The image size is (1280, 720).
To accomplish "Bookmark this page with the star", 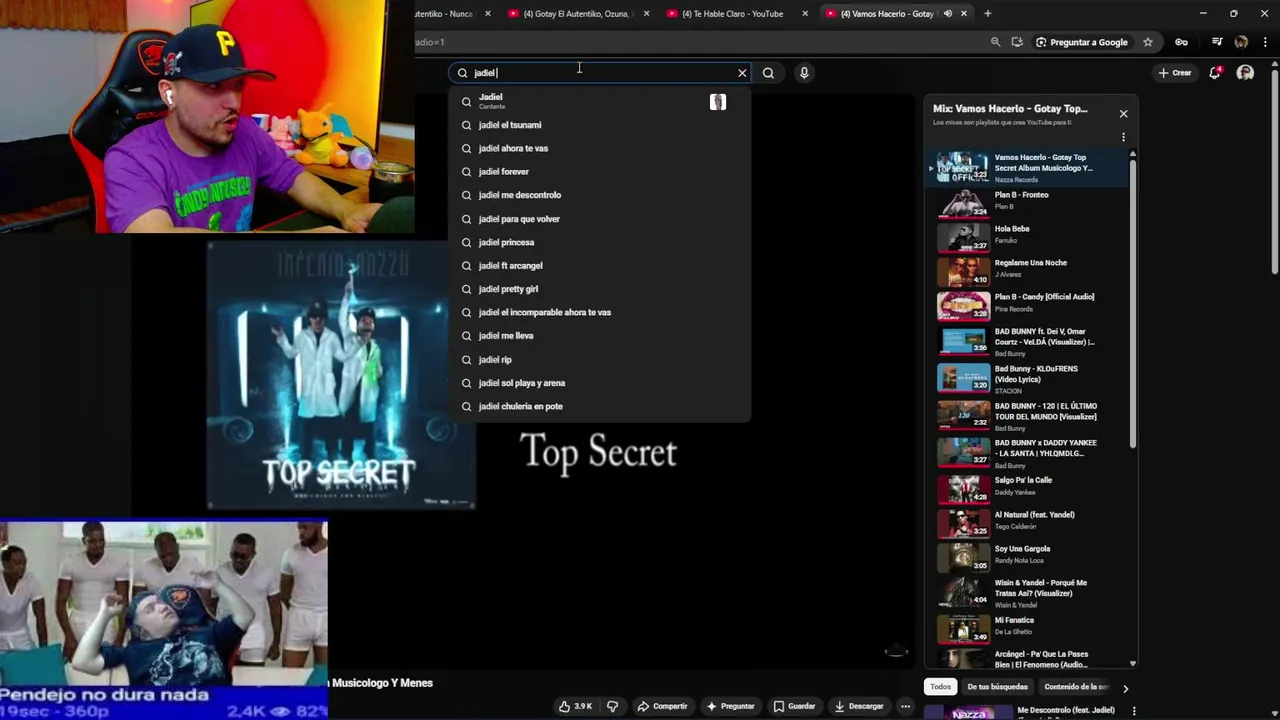I will [1148, 42].
